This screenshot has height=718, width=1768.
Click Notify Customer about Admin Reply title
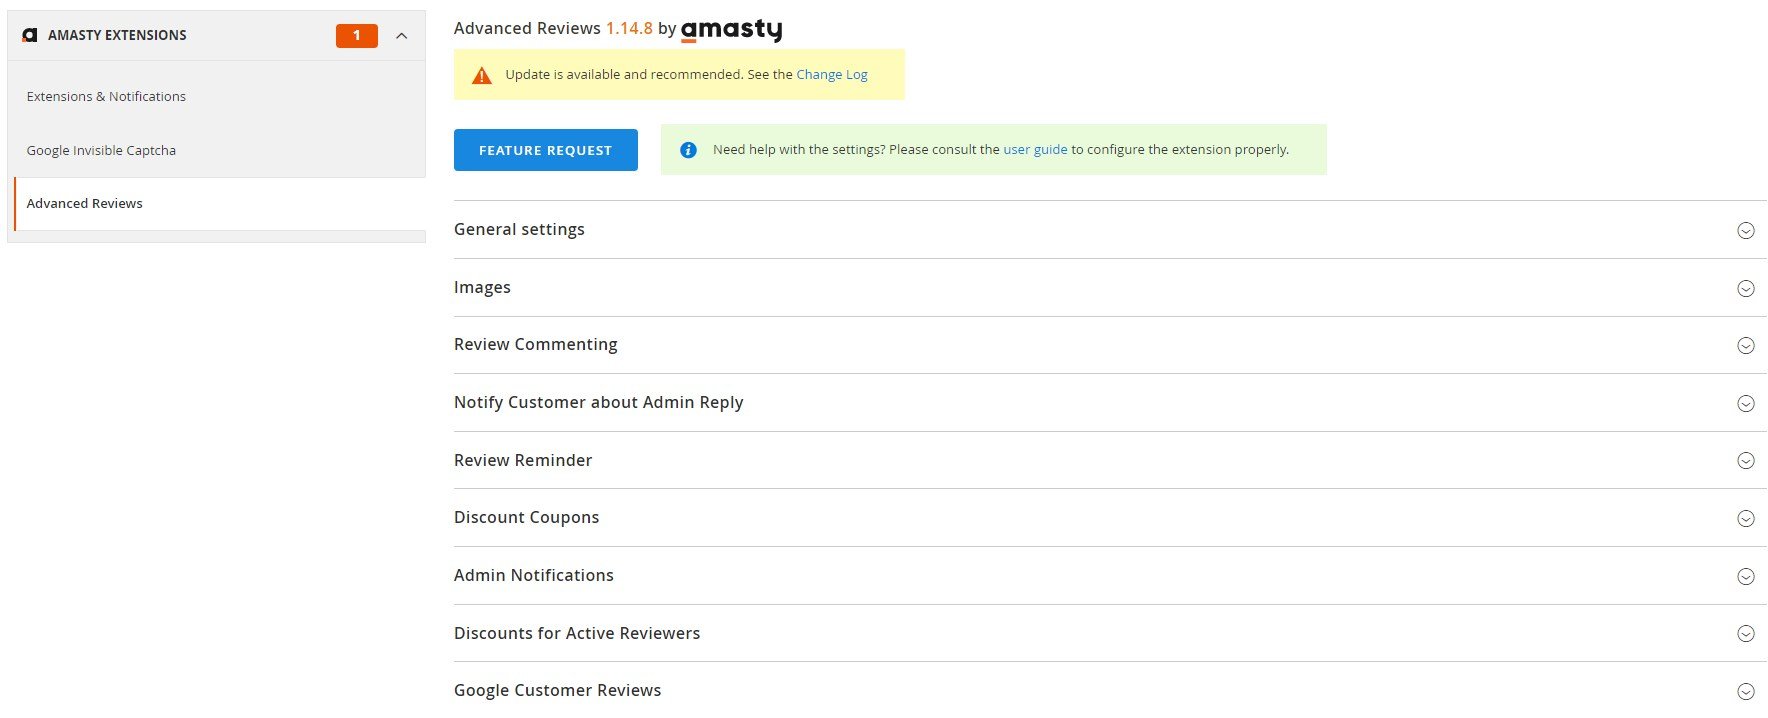coord(598,402)
